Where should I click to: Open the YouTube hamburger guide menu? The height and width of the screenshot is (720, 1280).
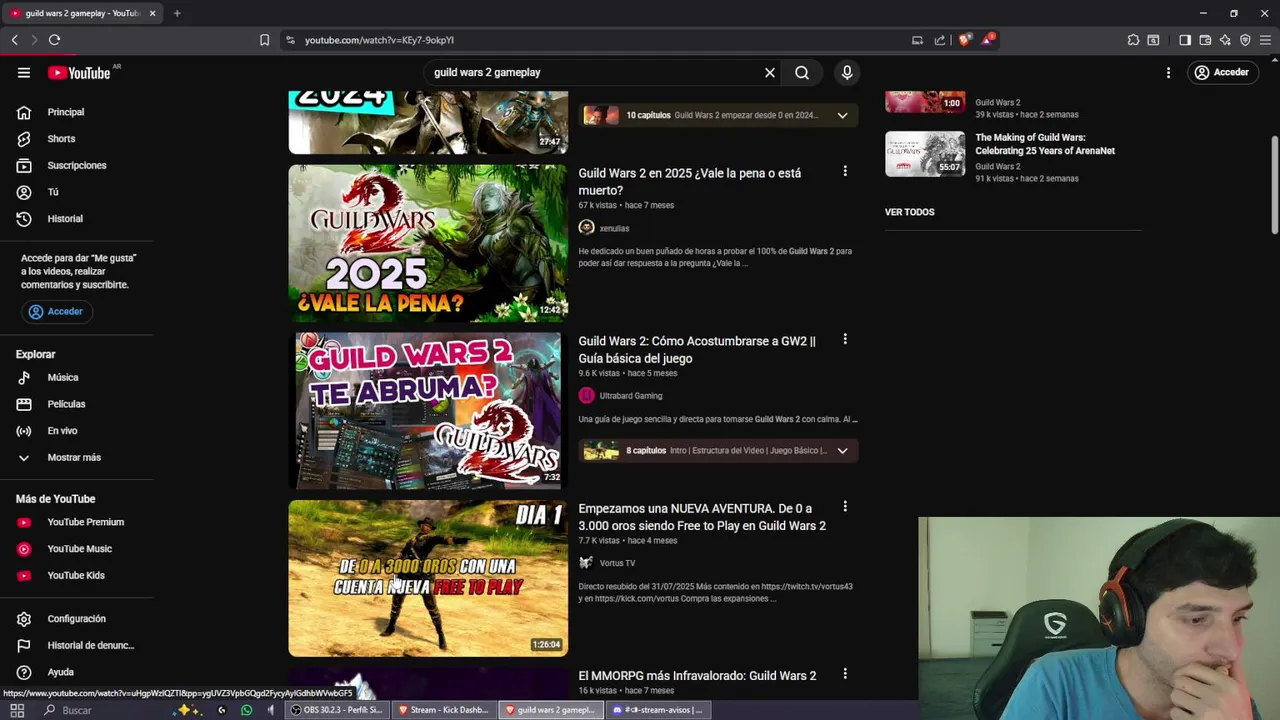pyautogui.click(x=24, y=73)
